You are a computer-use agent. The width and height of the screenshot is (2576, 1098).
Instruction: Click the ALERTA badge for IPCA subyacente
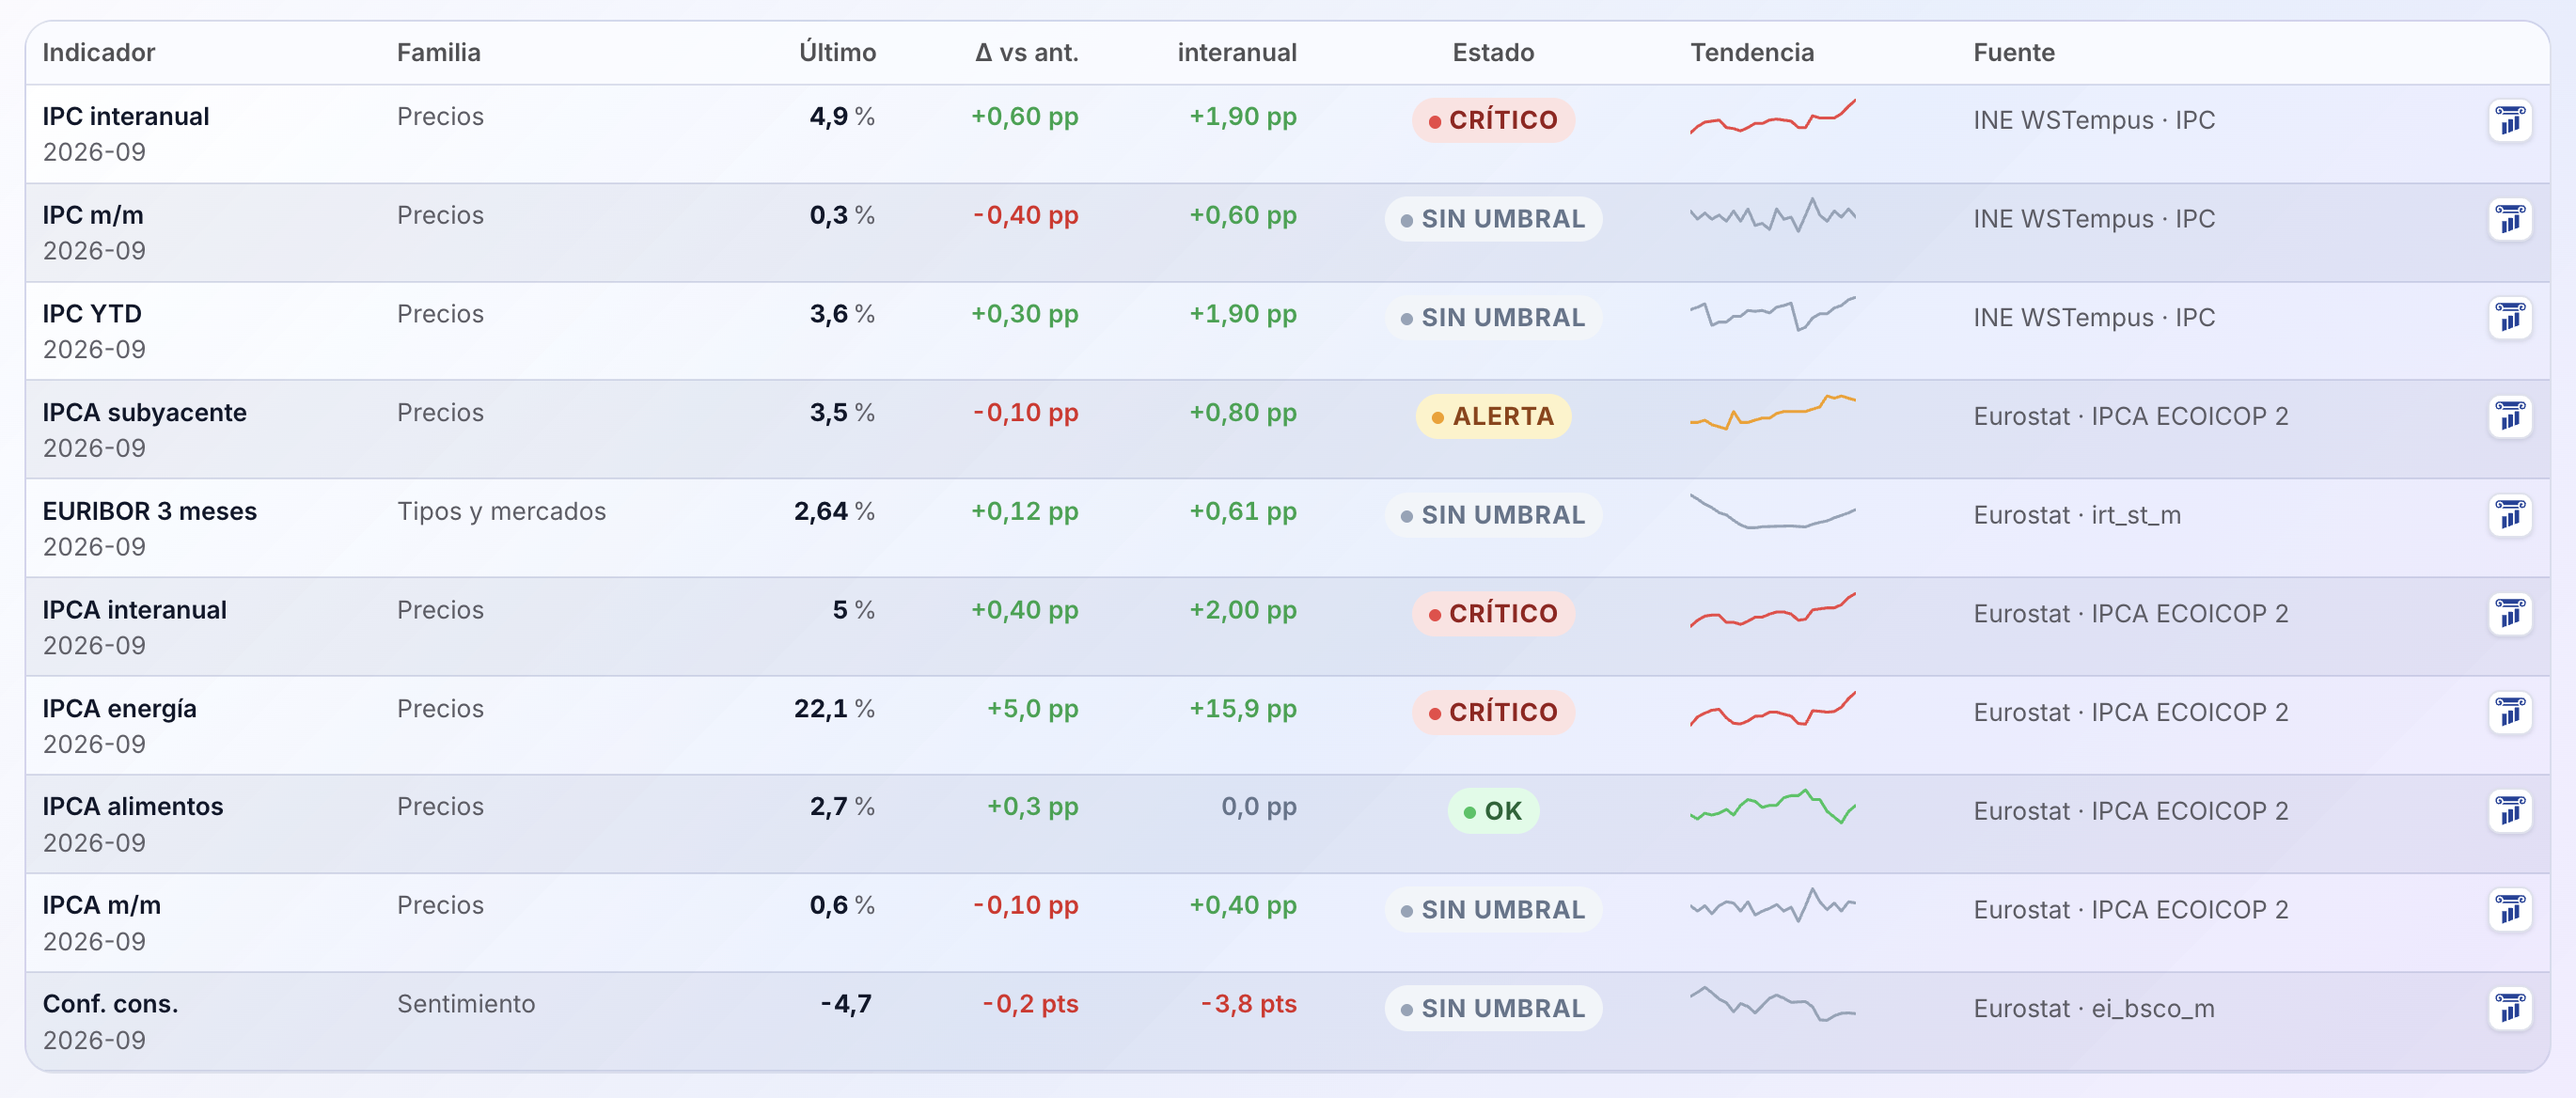[x=1493, y=417]
